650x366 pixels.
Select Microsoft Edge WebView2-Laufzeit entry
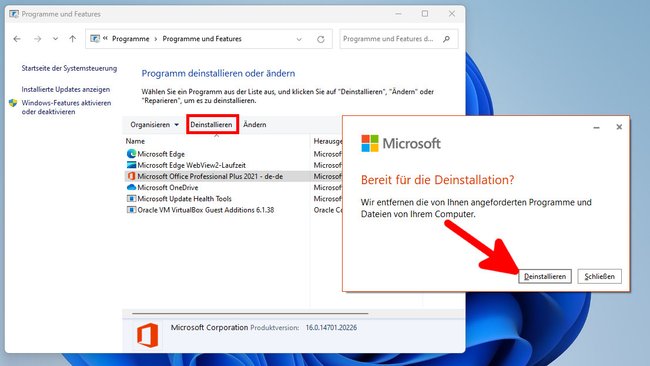[192, 165]
